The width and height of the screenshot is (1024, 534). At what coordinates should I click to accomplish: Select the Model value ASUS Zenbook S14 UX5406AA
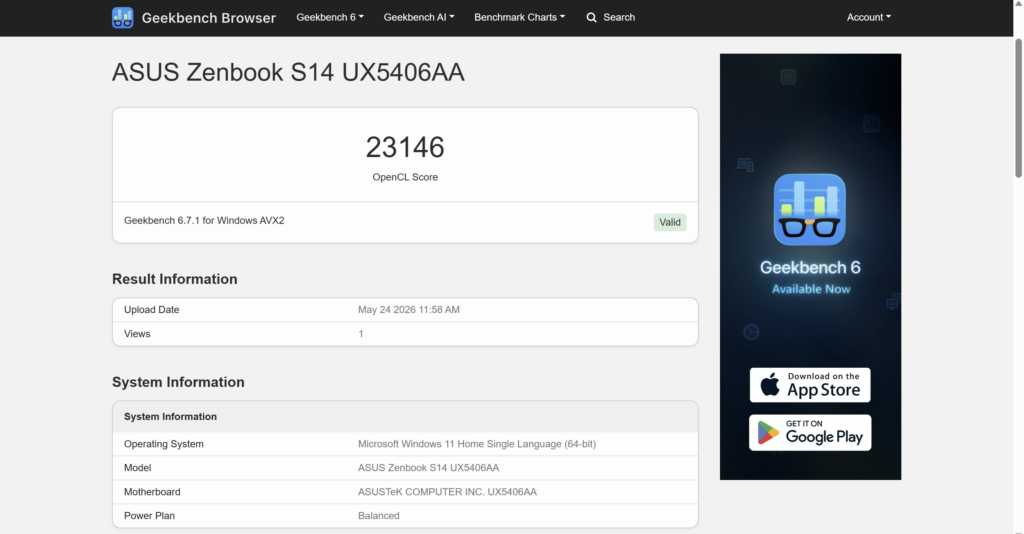(x=428, y=467)
